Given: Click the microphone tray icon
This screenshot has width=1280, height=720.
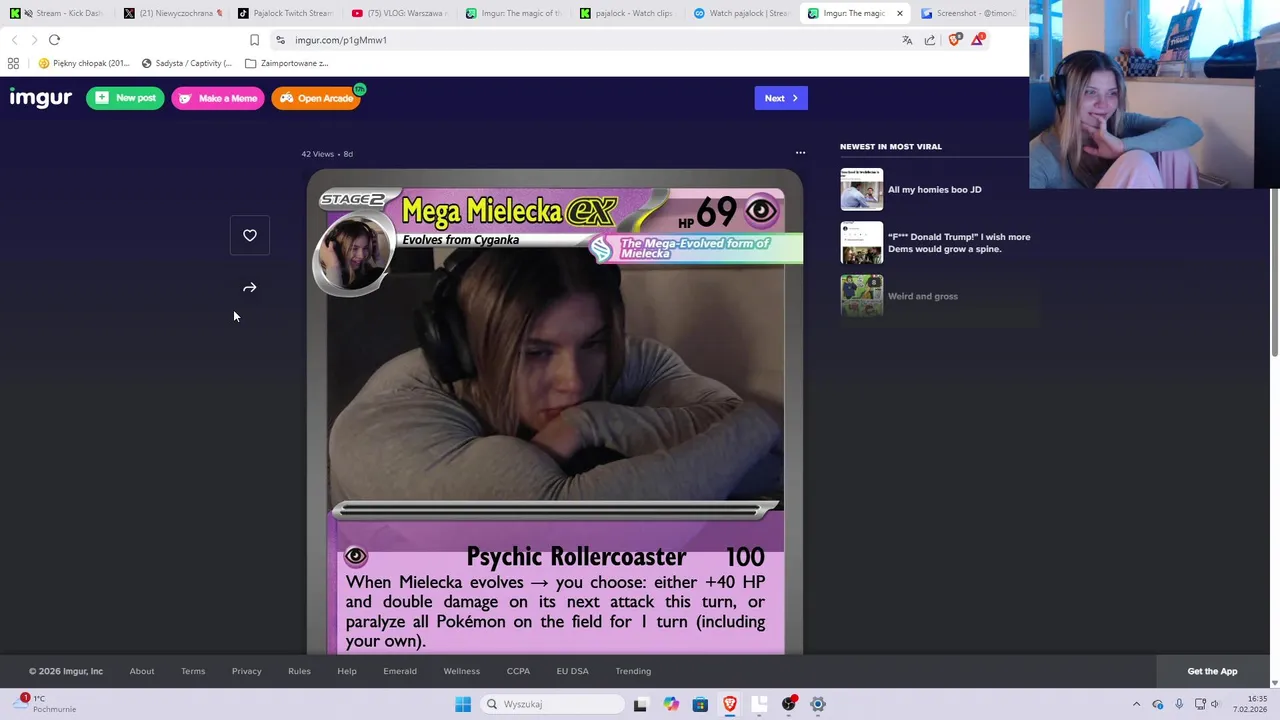Looking at the screenshot, I should (1179, 704).
